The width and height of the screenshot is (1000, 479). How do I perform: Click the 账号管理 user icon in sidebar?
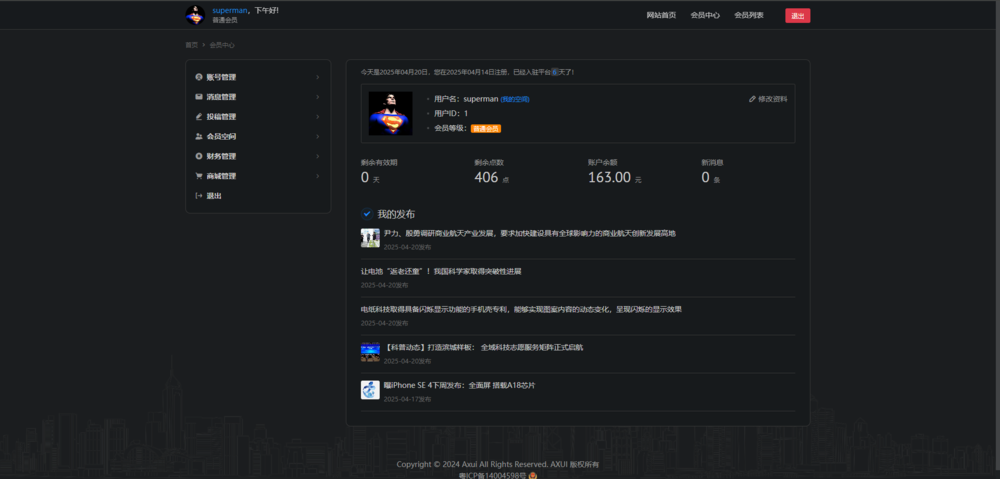[x=199, y=77]
